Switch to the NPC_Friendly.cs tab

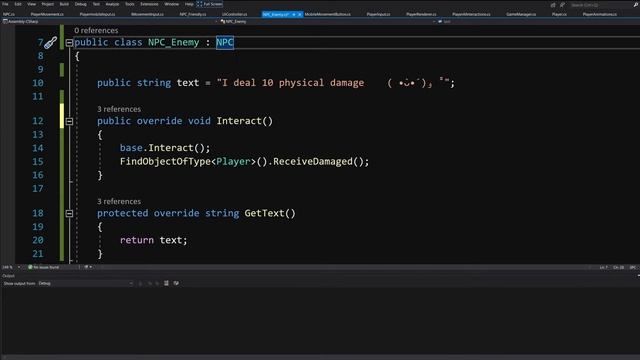tap(193, 14)
